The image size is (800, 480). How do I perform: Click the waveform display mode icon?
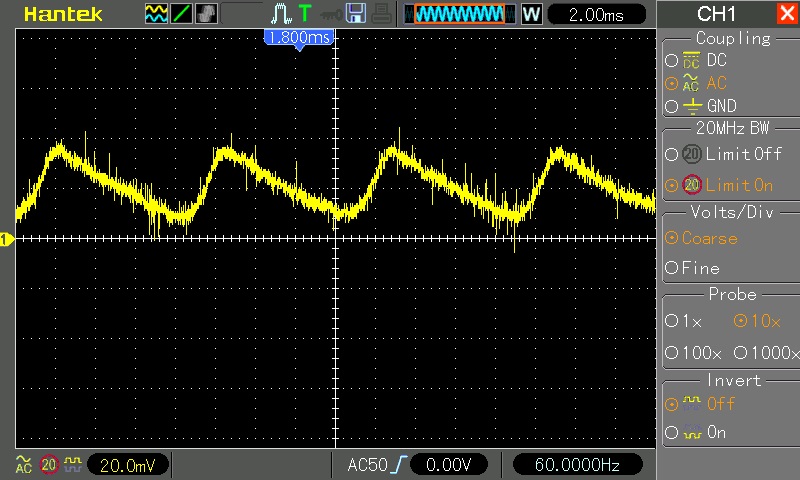pyautogui.click(x=157, y=14)
